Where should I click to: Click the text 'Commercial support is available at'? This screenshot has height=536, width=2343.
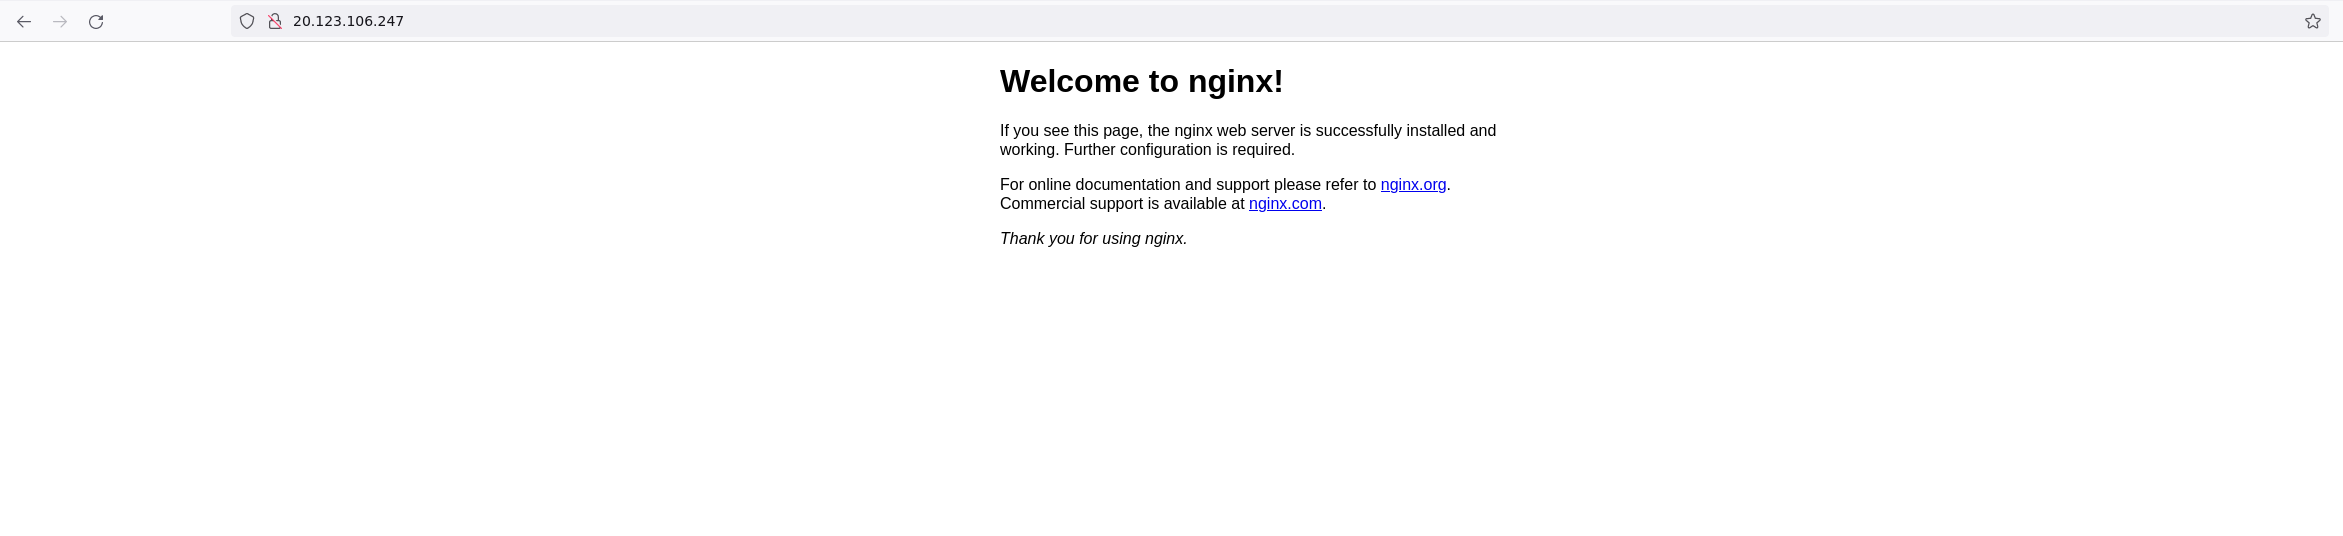[1122, 204]
